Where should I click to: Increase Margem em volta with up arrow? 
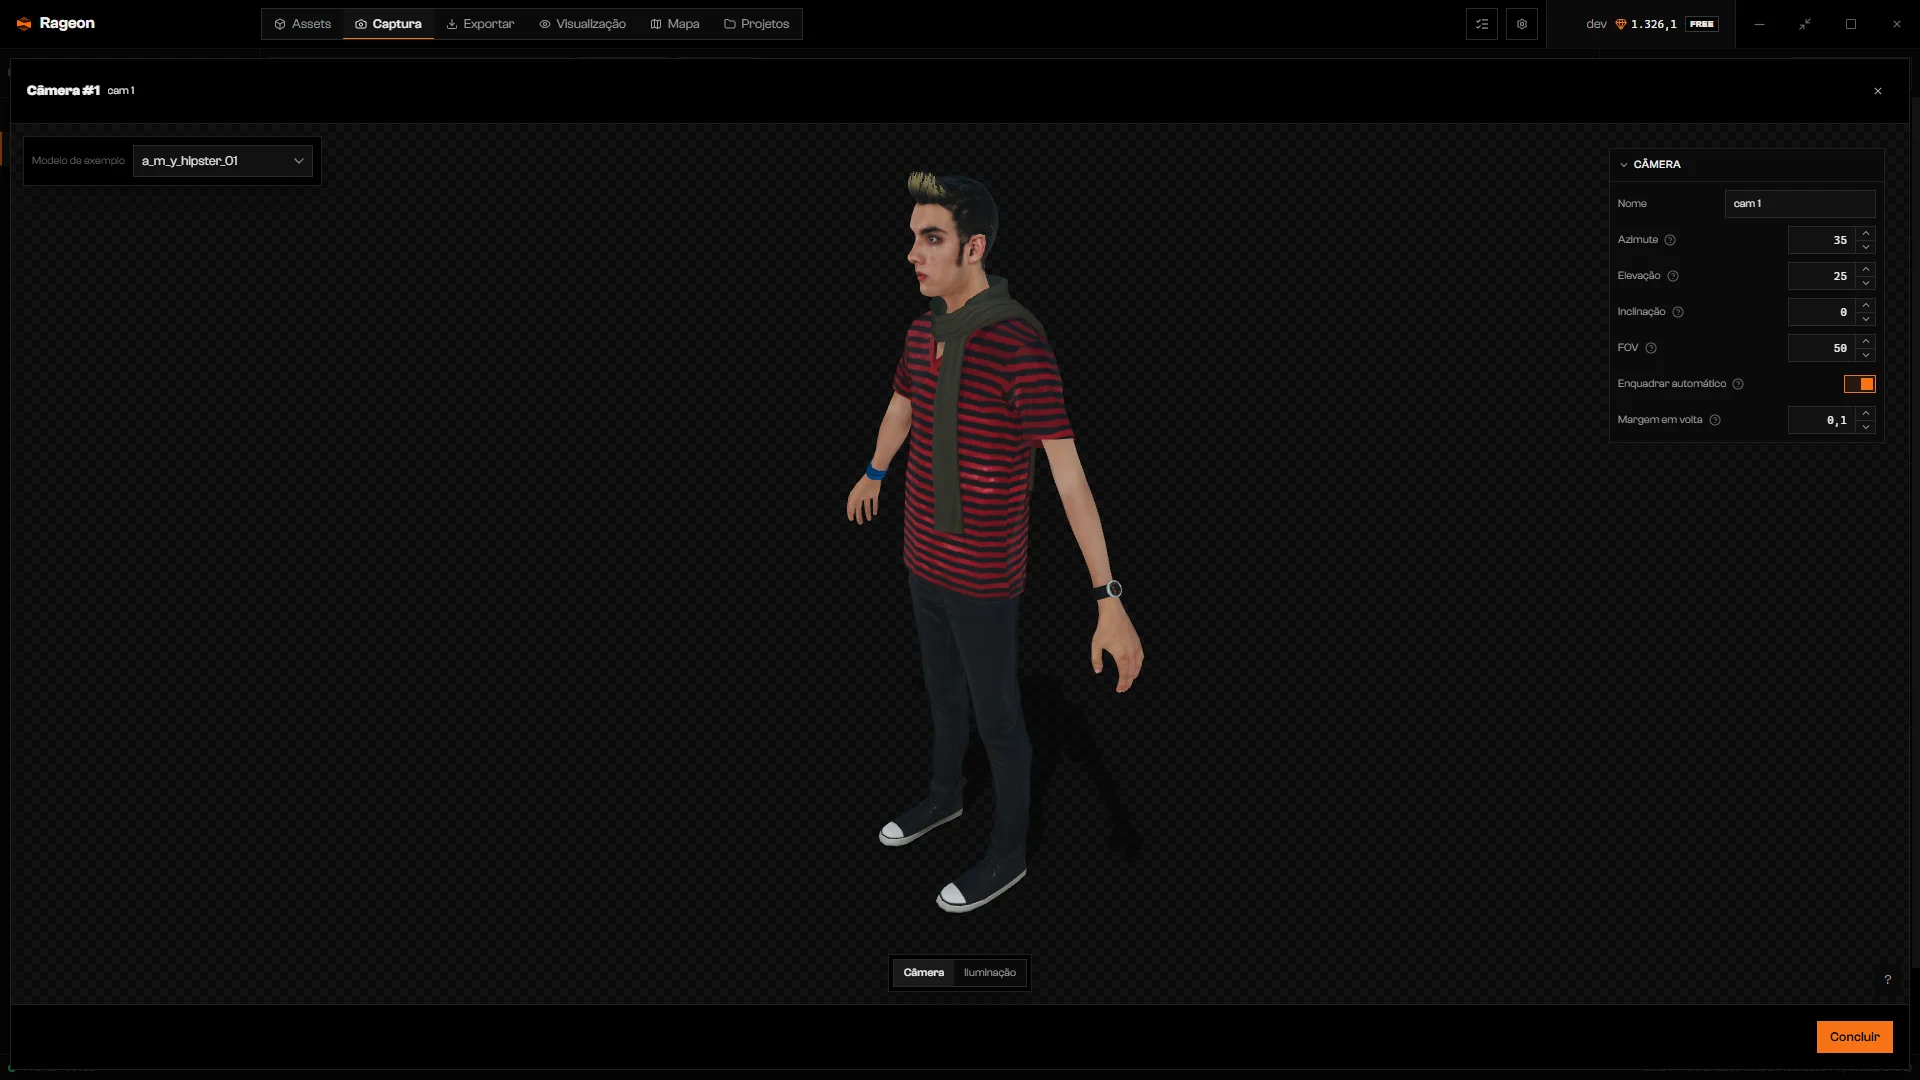[1866, 414]
